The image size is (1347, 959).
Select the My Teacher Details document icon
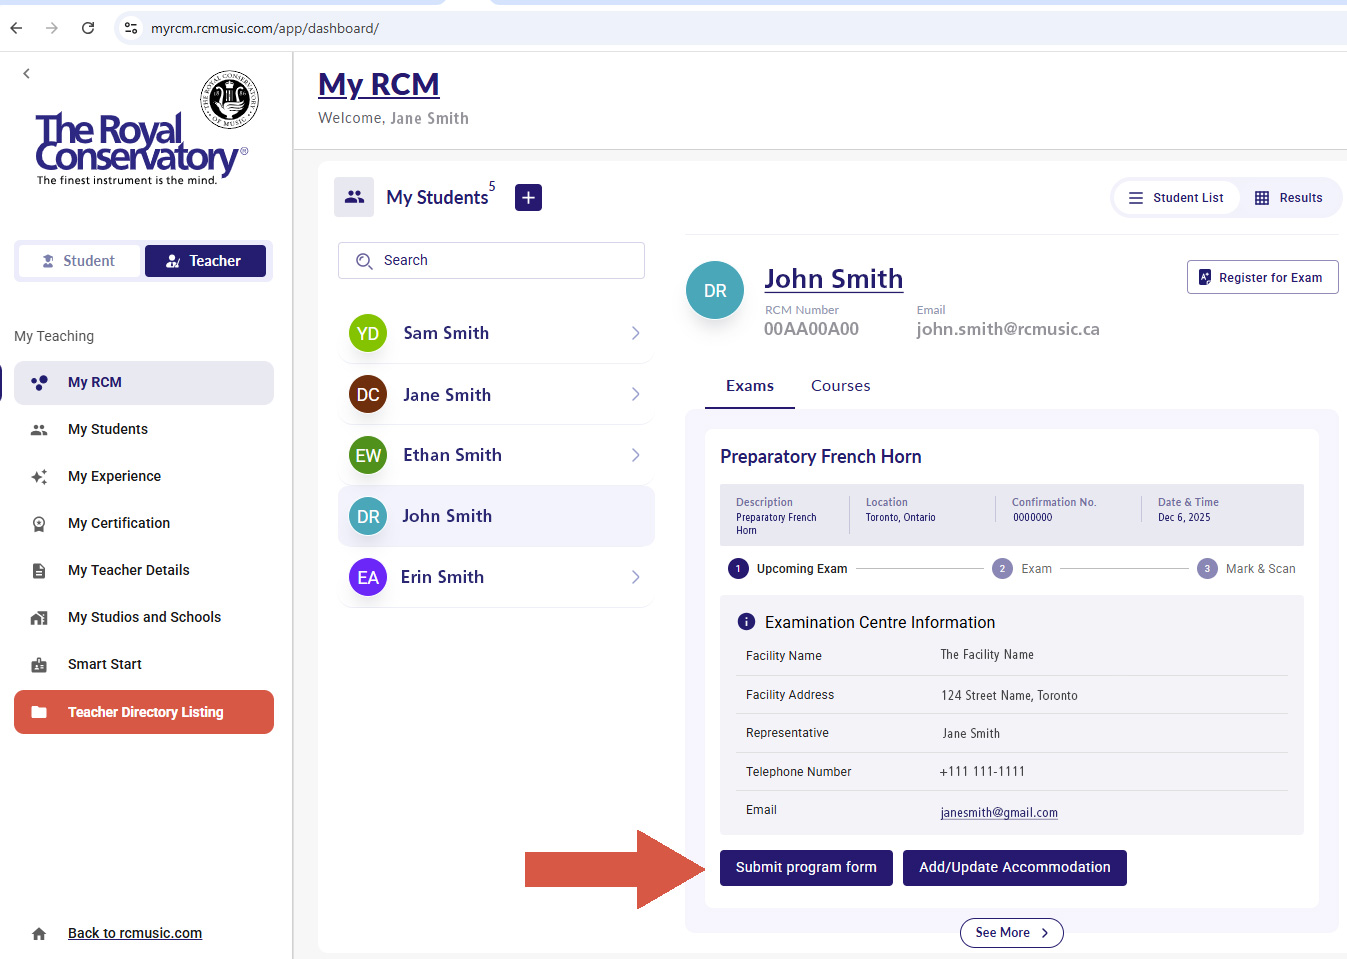pos(40,570)
